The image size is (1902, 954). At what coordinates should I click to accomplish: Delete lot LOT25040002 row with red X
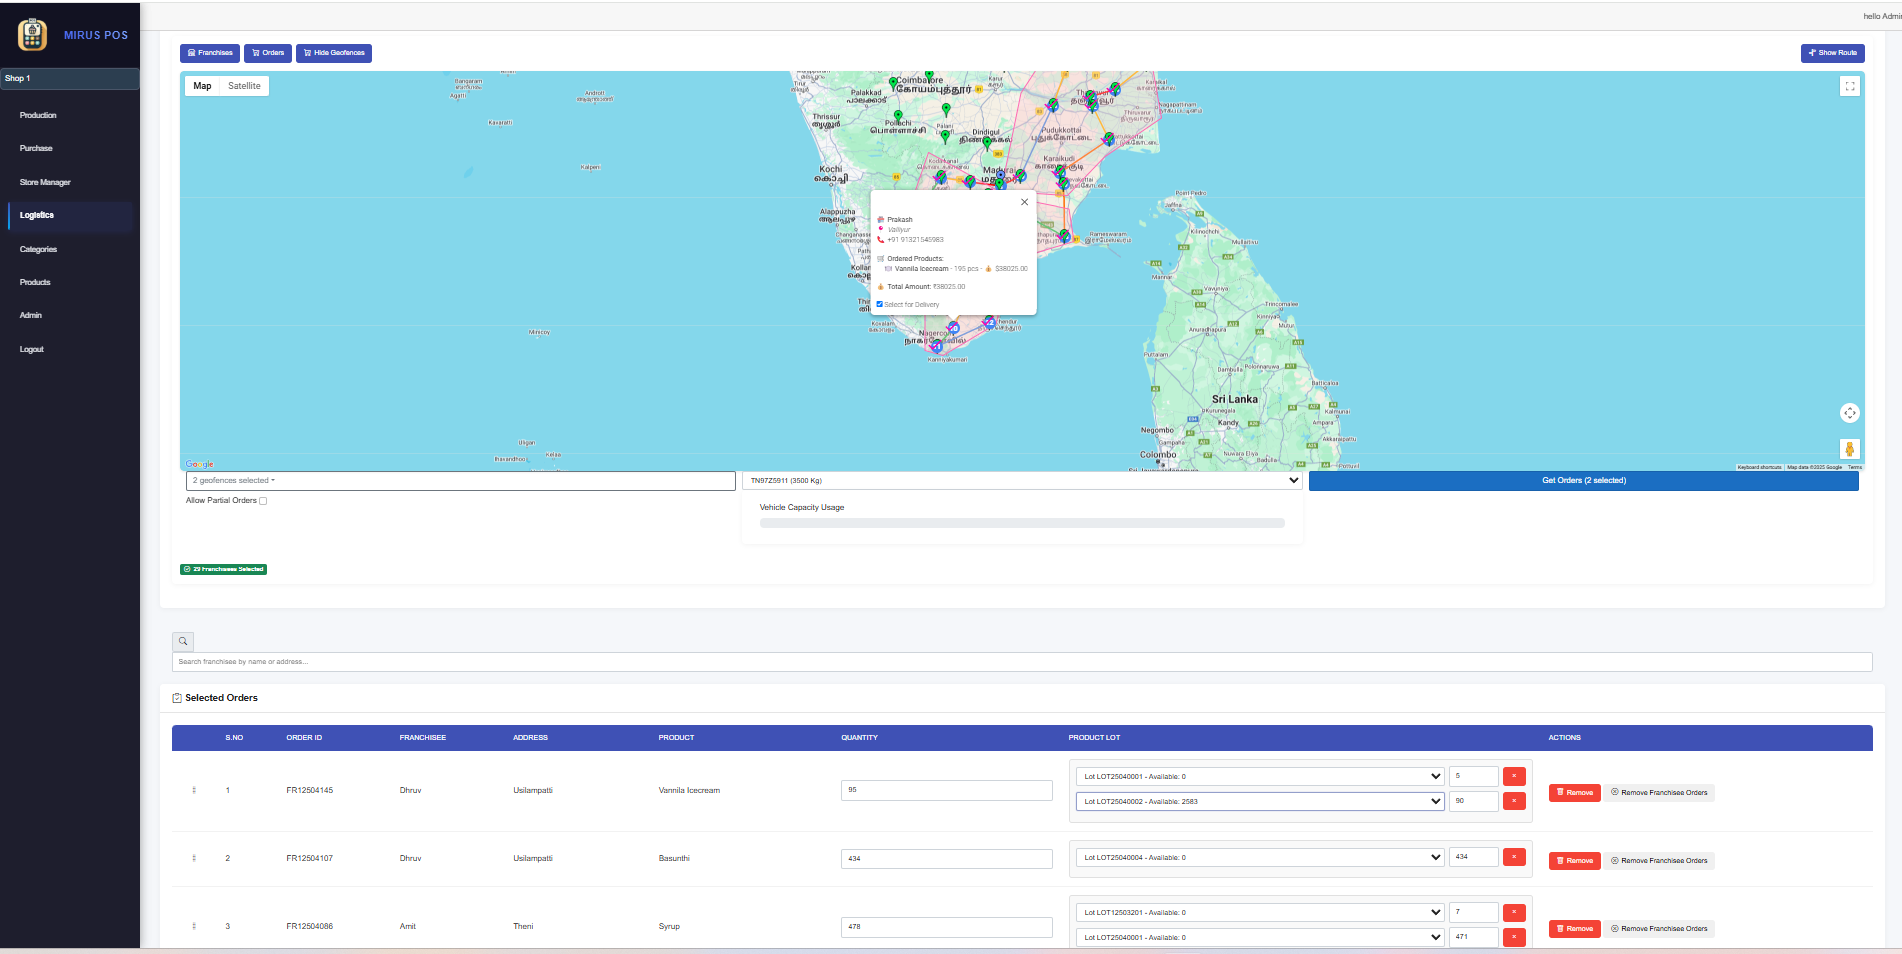(x=1514, y=801)
